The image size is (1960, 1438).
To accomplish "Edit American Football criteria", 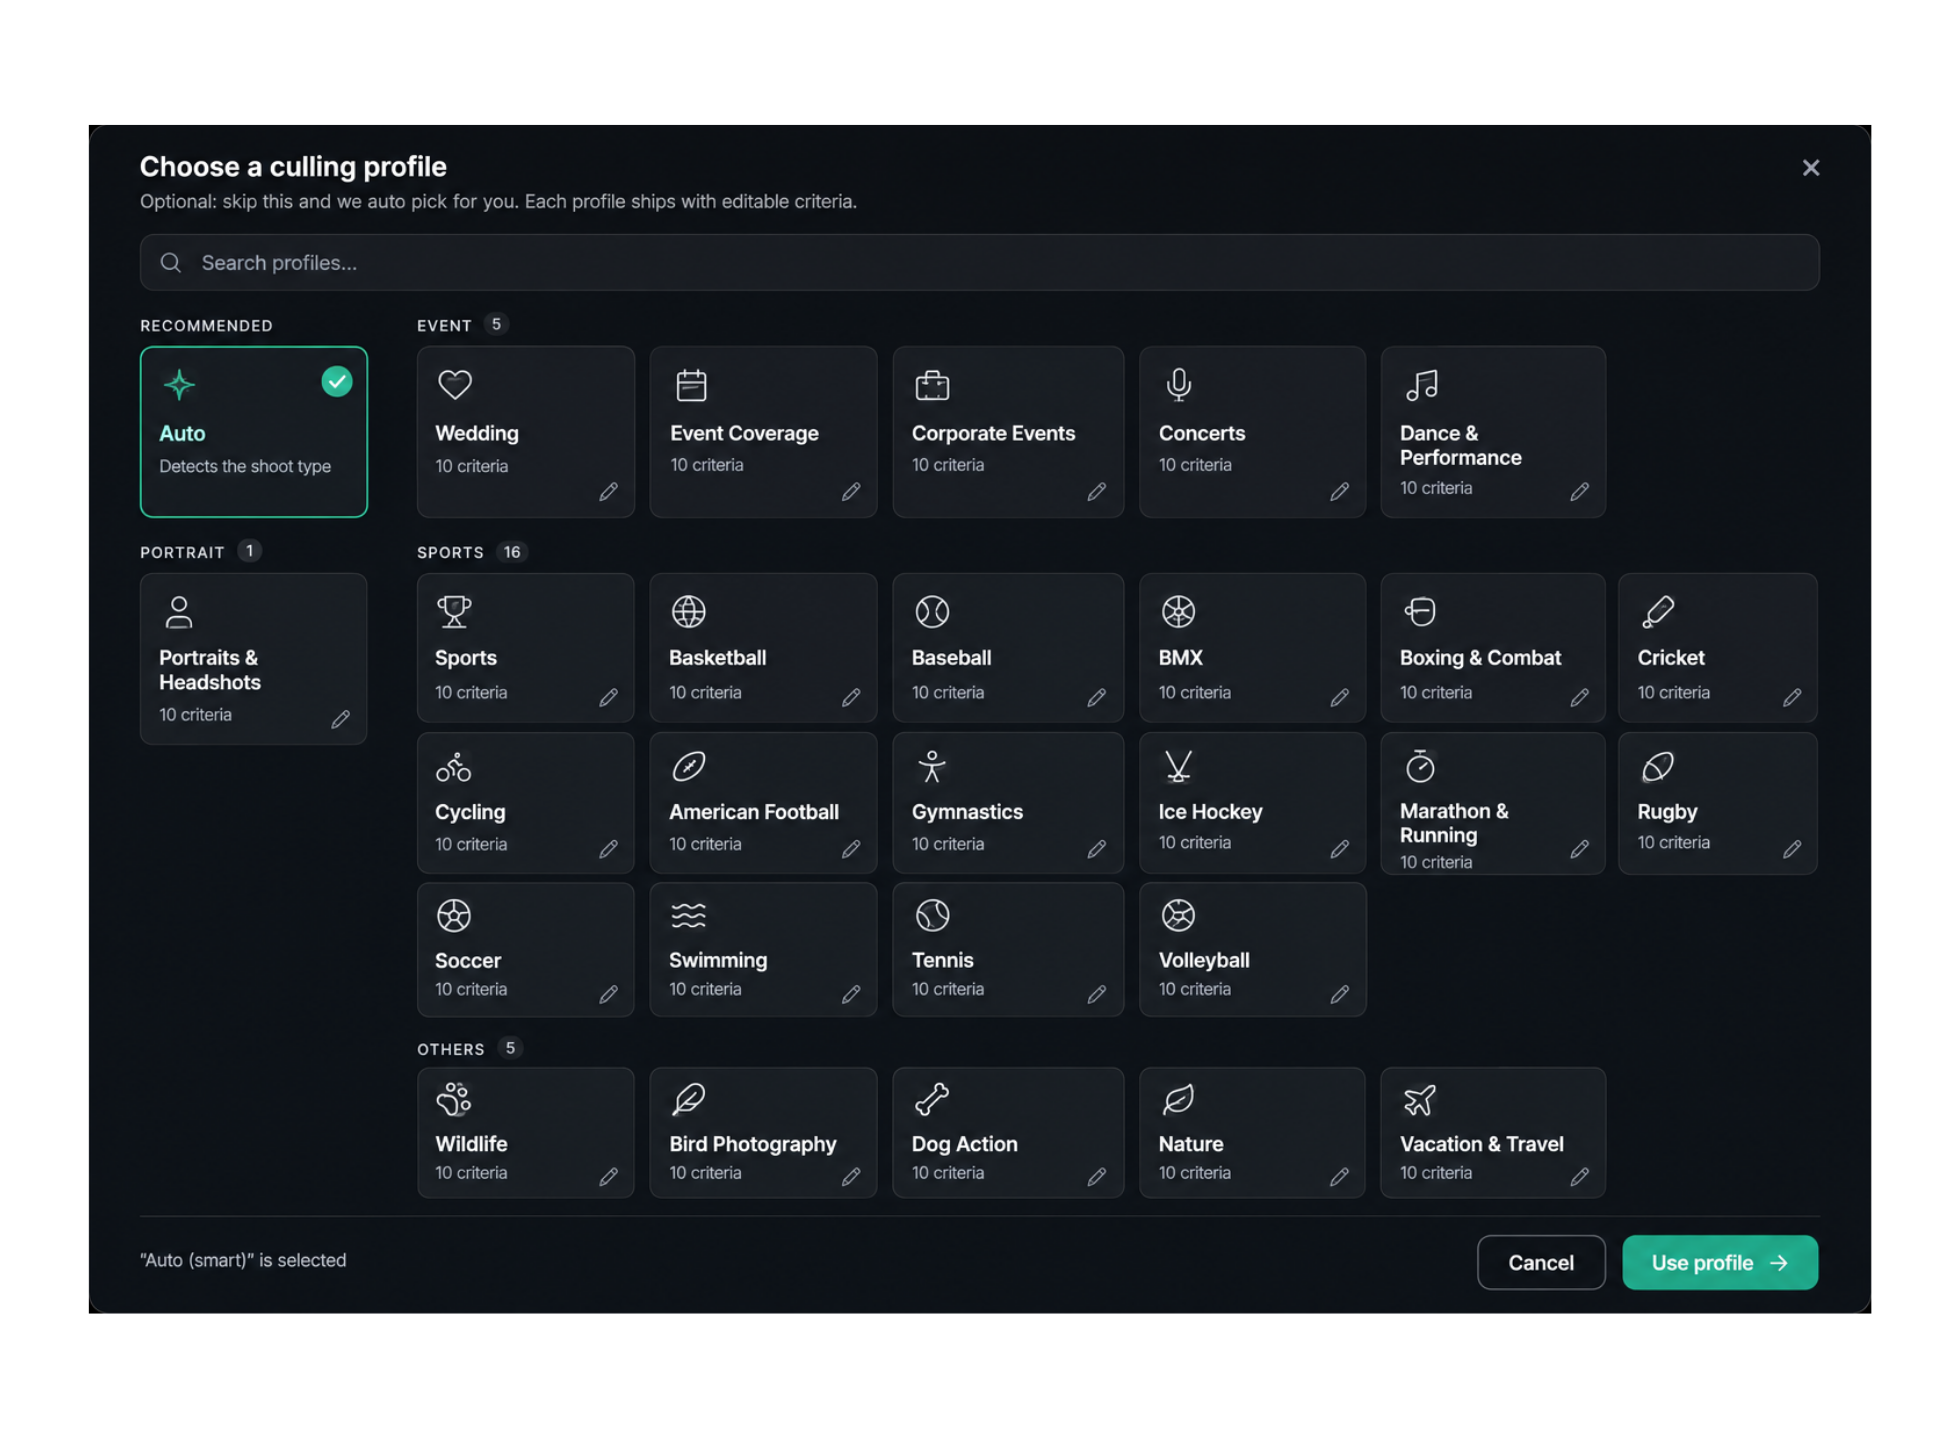I will [851, 848].
